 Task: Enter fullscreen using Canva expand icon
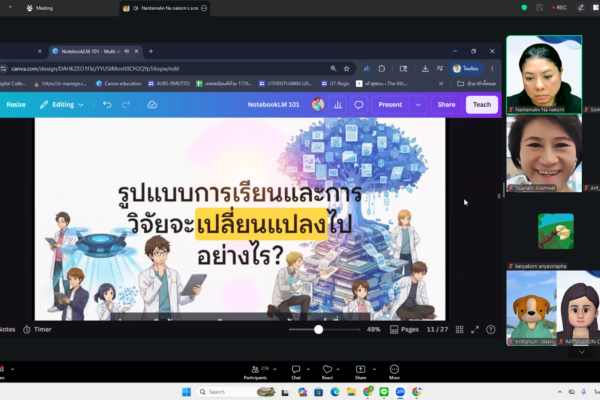click(475, 330)
